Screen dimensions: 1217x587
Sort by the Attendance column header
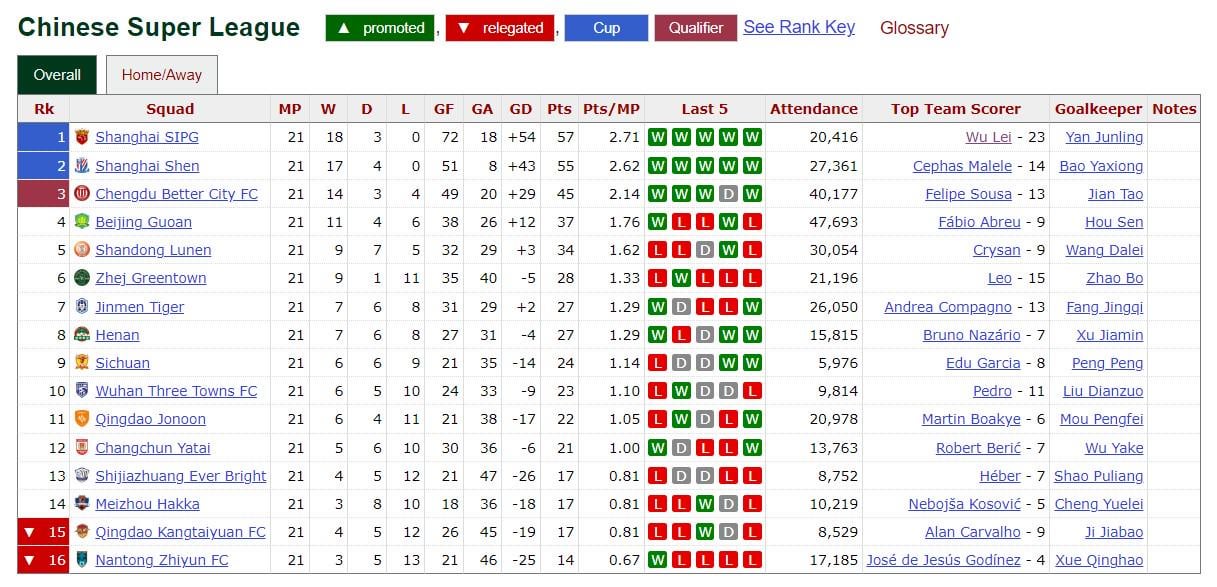pyautogui.click(x=813, y=109)
